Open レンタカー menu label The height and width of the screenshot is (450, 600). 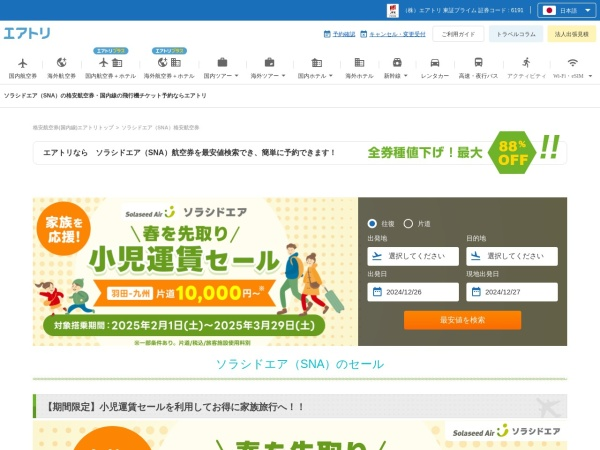point(435,76)
